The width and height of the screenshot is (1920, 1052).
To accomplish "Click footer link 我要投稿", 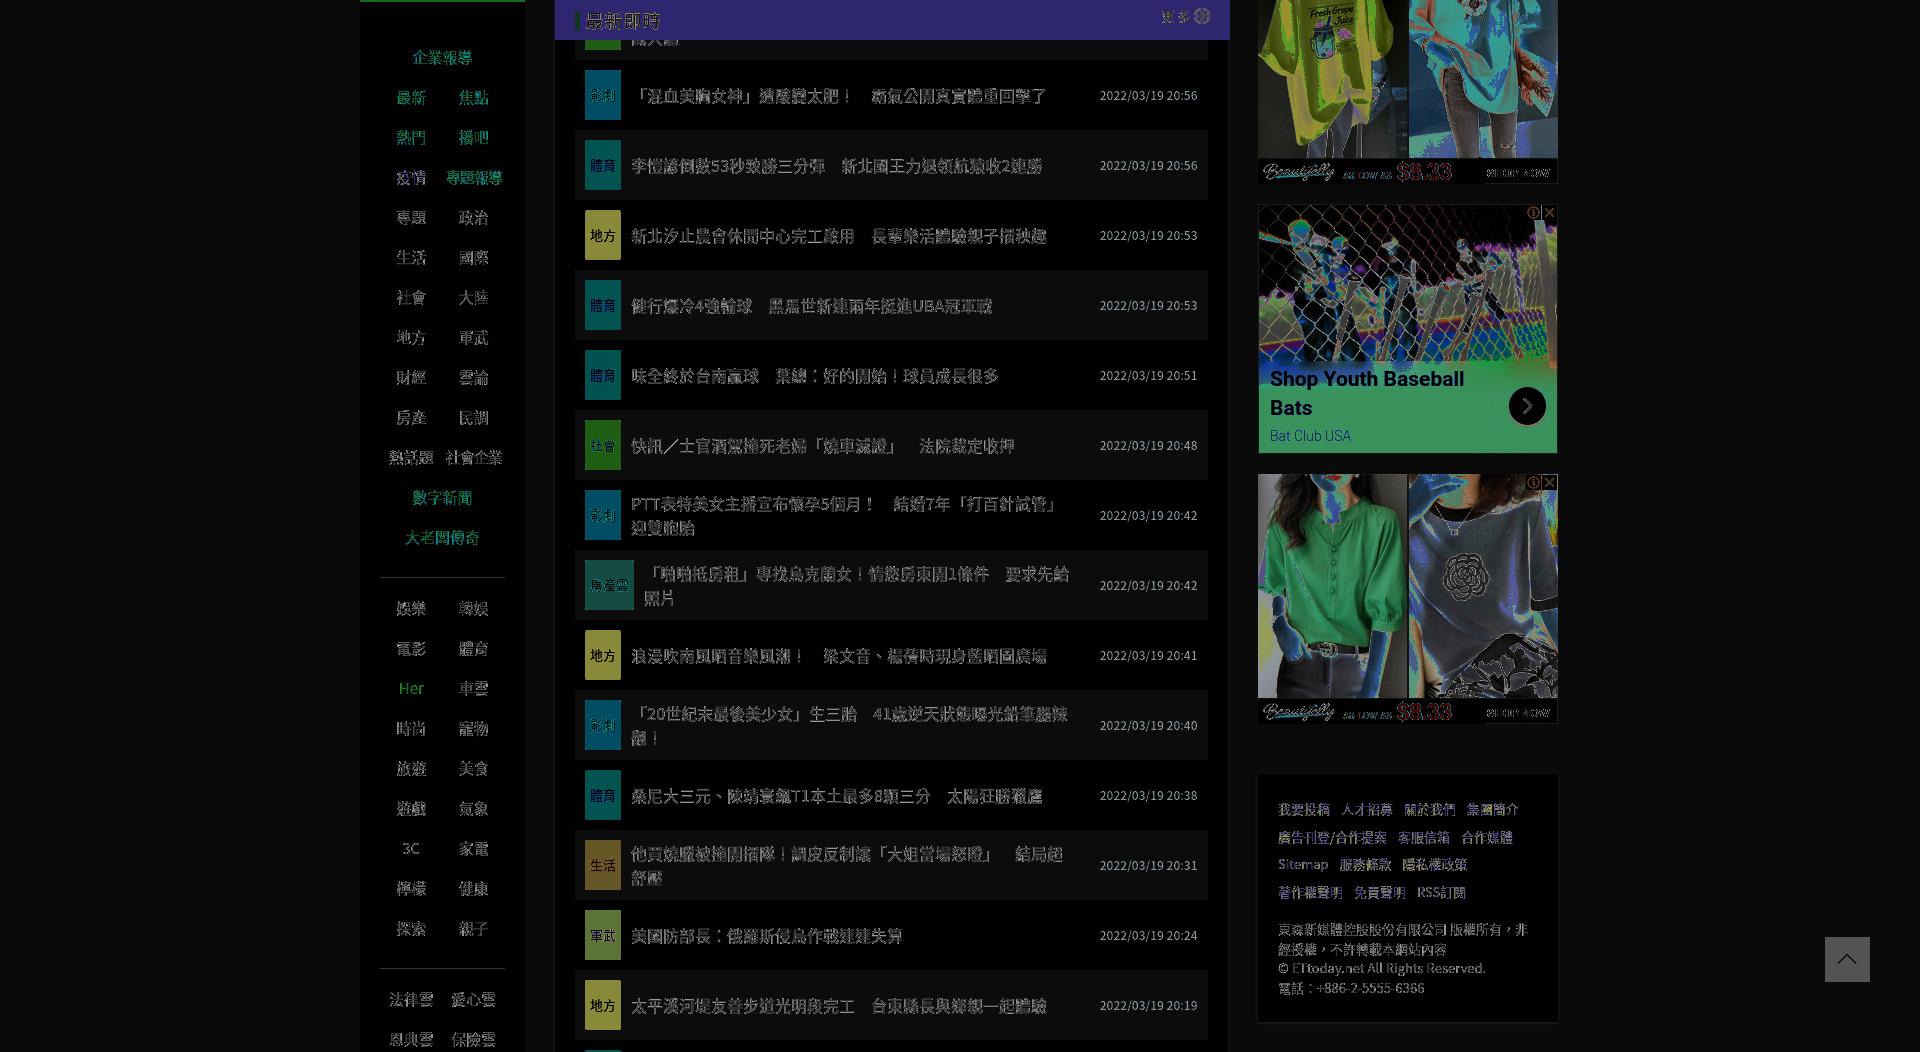I will [x=1303, y=809].
